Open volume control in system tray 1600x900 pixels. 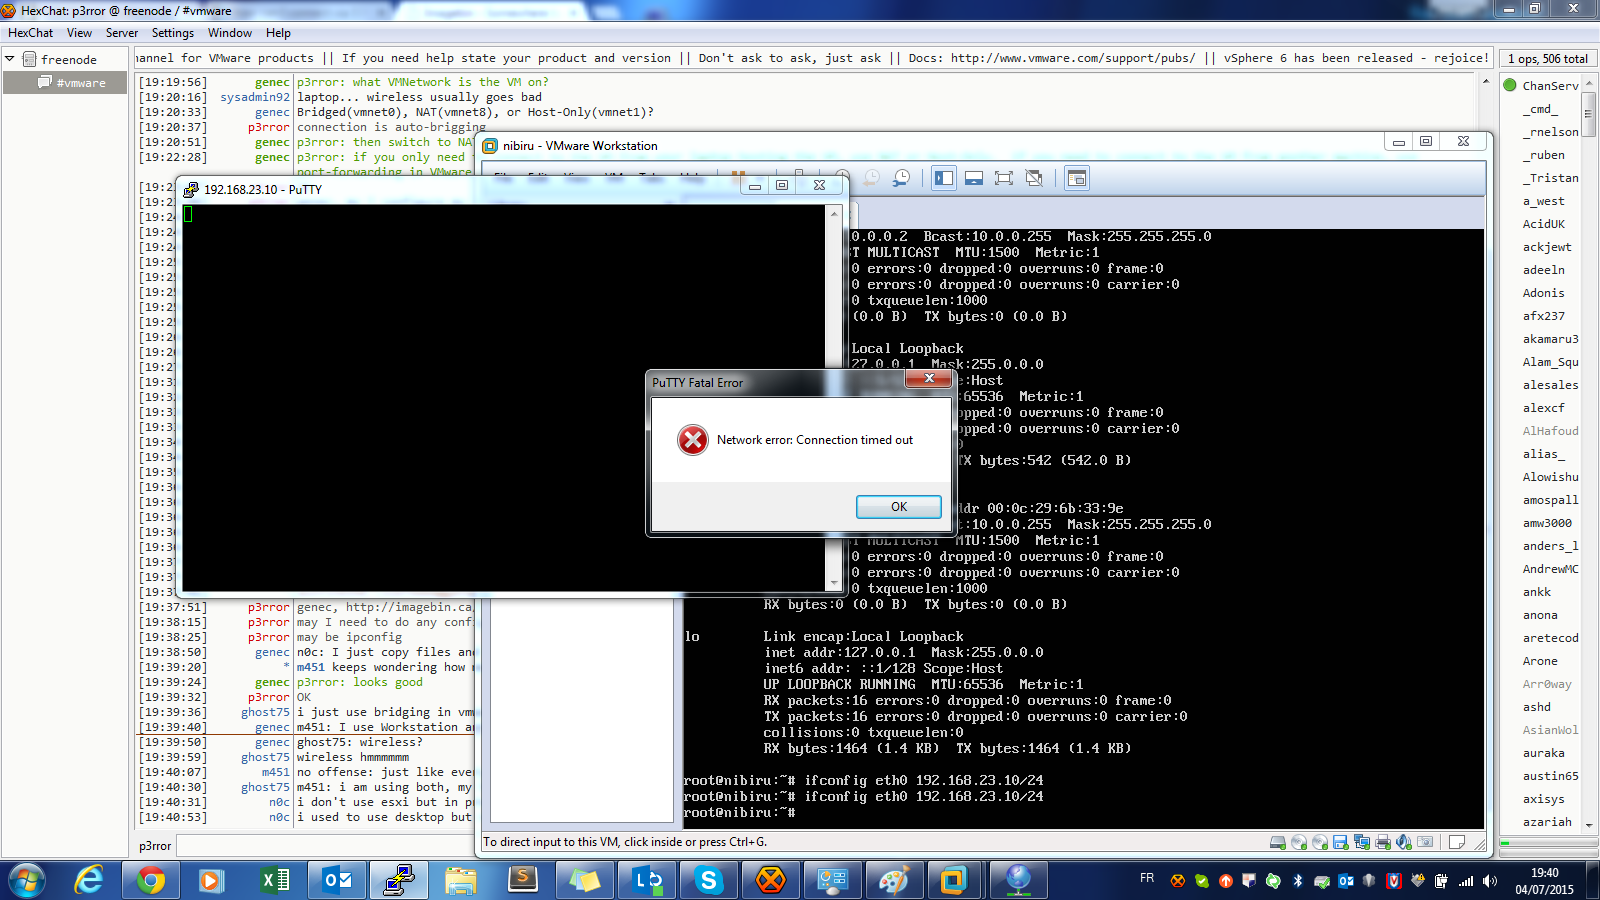point(1490,881)
